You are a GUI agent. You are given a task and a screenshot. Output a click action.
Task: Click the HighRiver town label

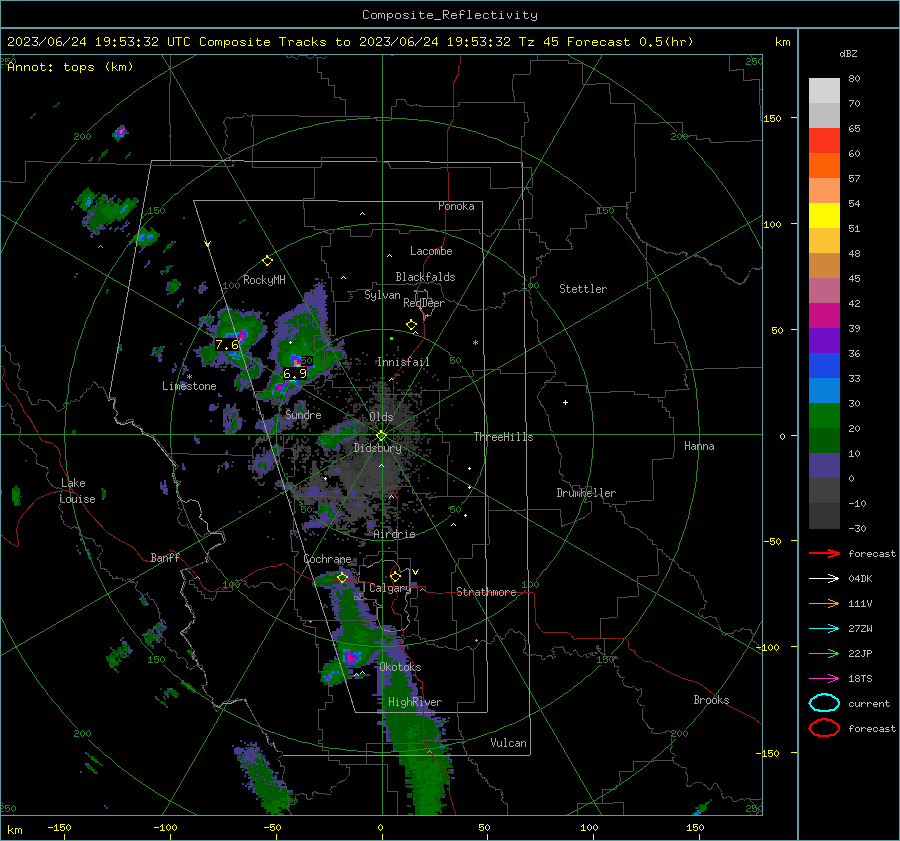pos(415,702)
